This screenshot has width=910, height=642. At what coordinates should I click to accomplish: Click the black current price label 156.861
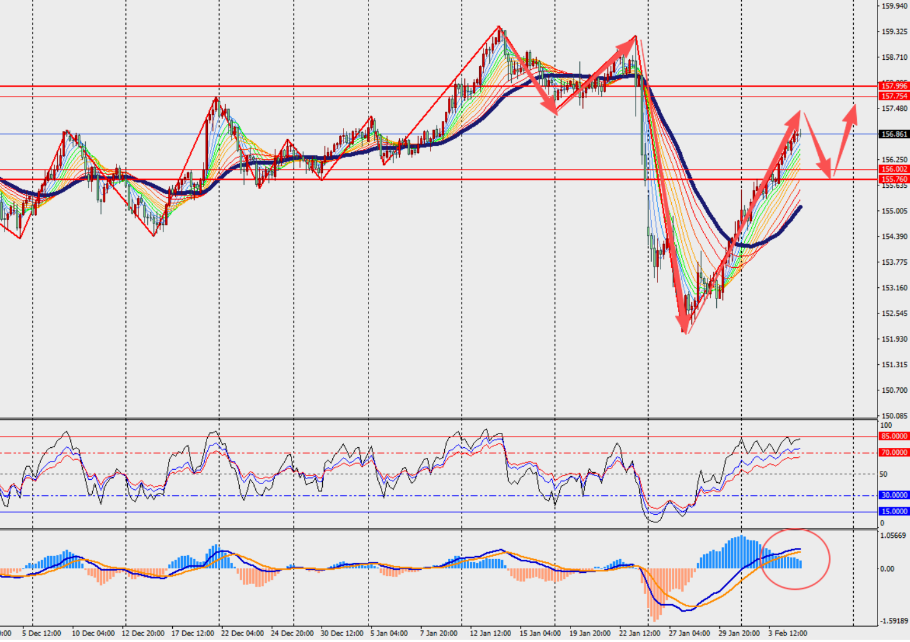[893, 134]
